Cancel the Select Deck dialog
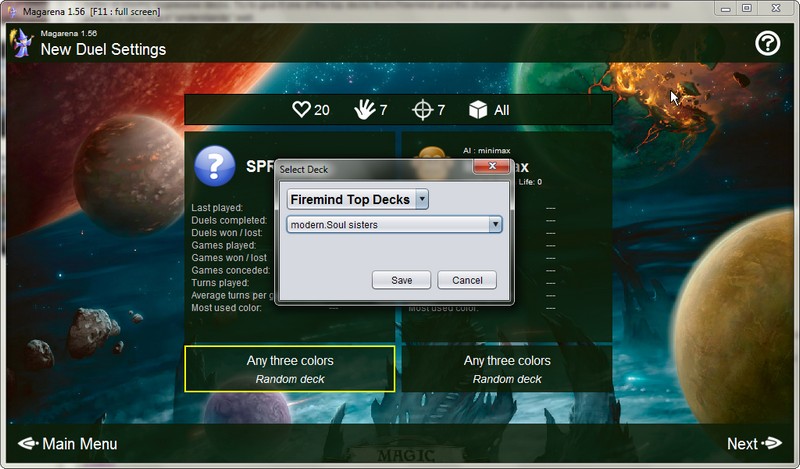This screenshot has height=469, width=800. pos(467,280)
